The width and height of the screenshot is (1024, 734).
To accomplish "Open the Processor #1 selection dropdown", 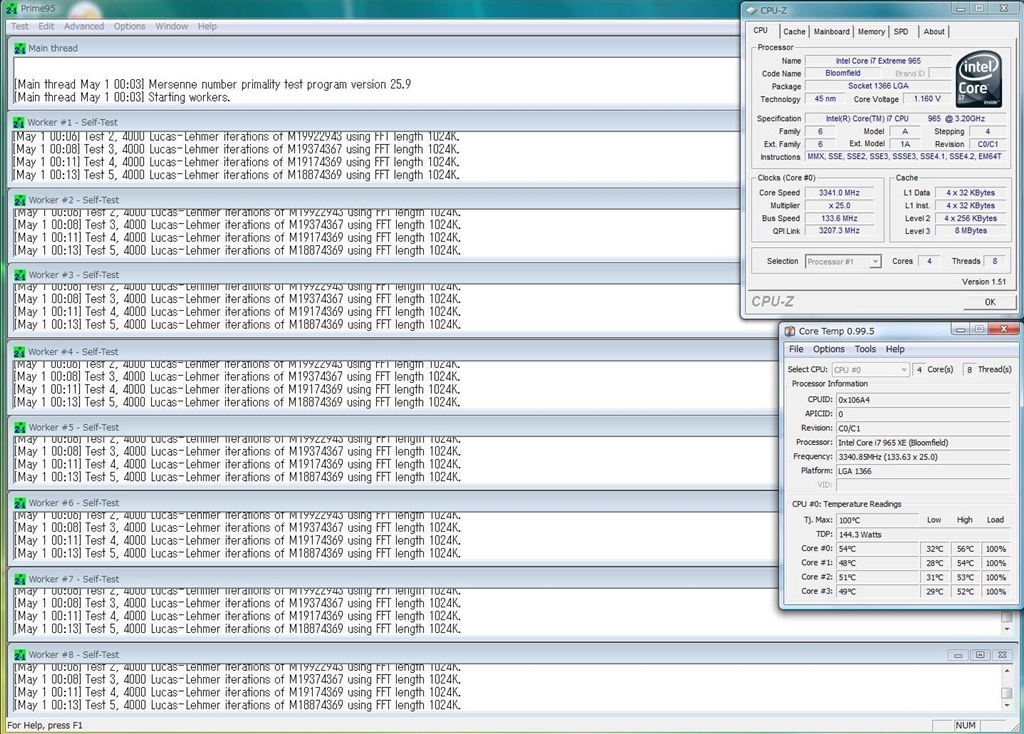I will [x=843, y=262].
